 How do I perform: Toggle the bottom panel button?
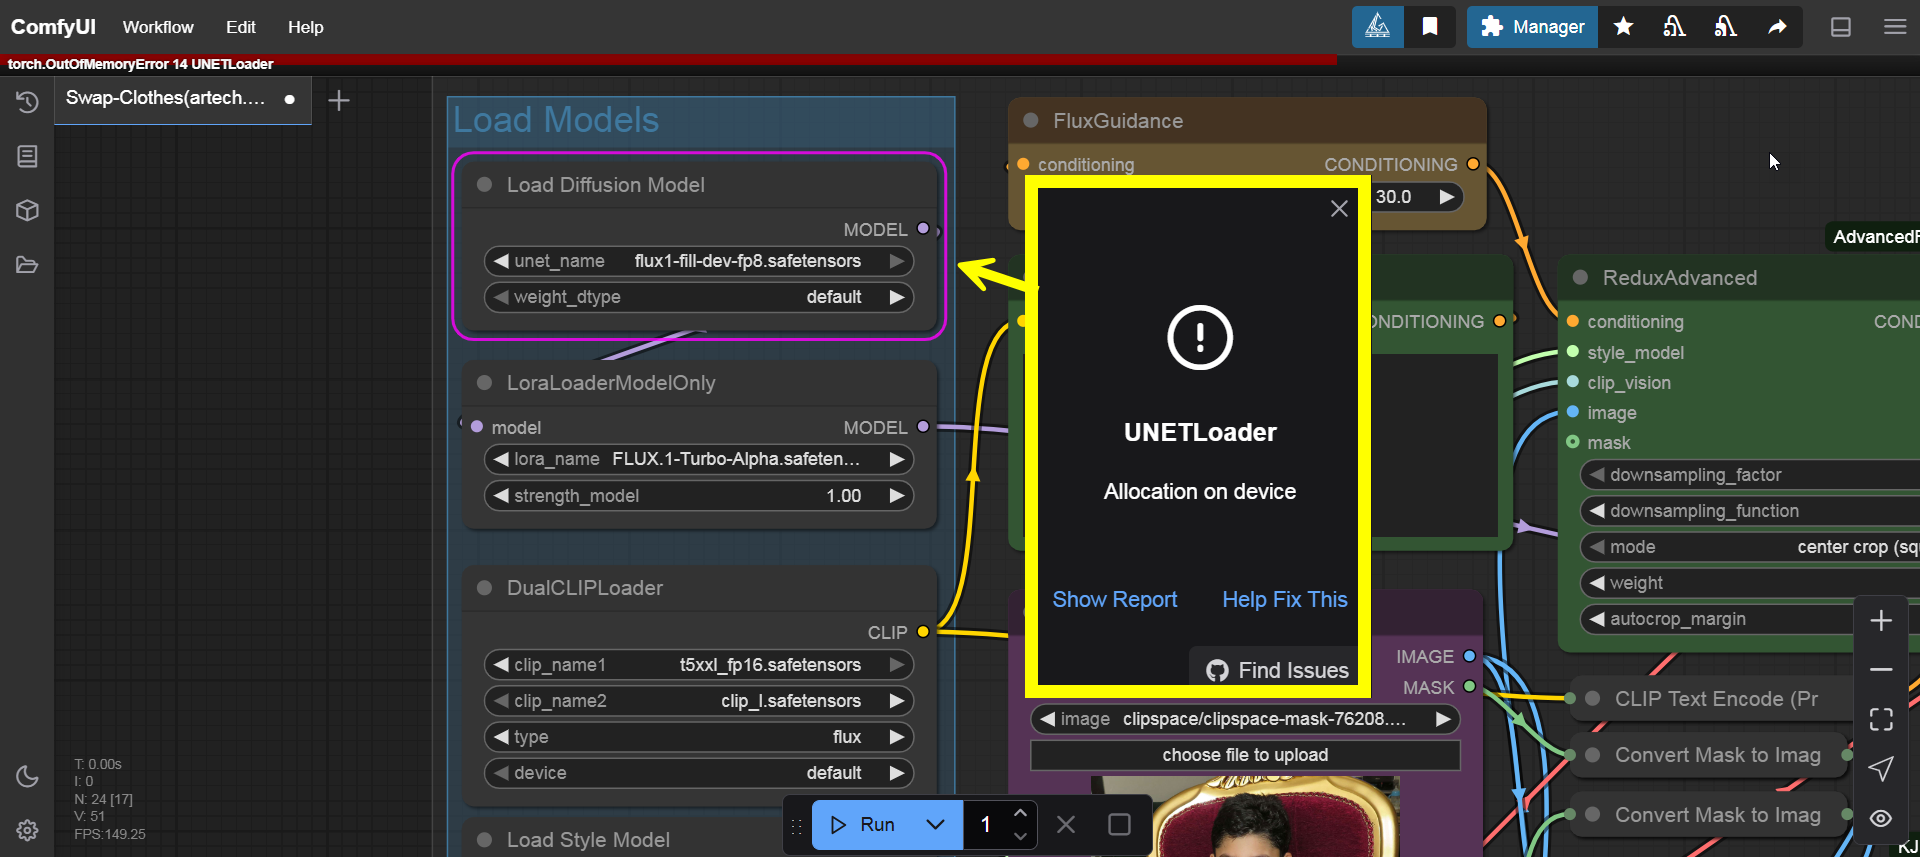click(x=1840, y=27)
